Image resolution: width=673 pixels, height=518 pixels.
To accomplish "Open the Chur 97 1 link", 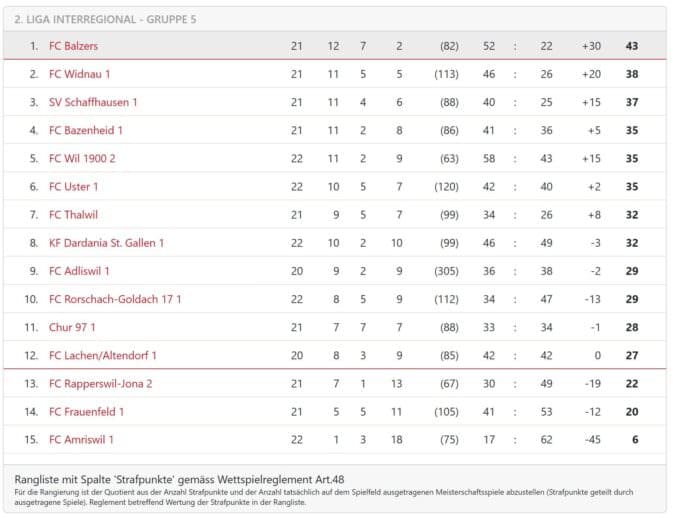I will pos(74,327).
